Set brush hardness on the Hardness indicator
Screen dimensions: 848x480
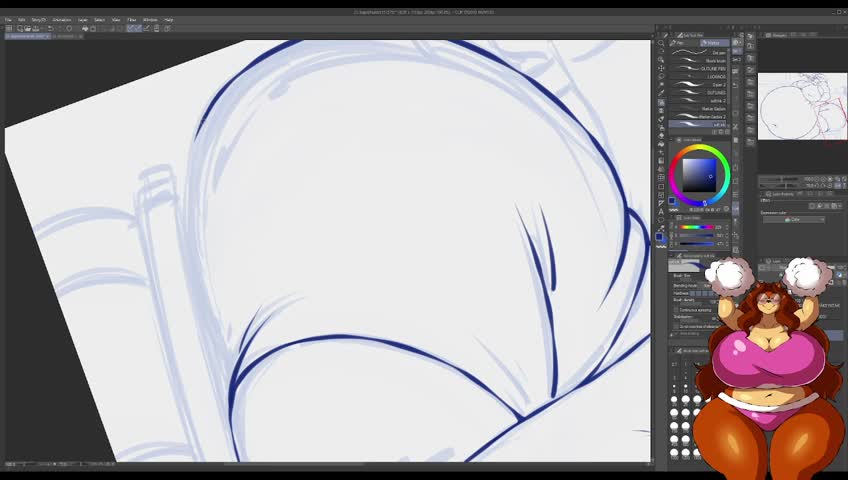pyautogui.click(x=701, y=294)
